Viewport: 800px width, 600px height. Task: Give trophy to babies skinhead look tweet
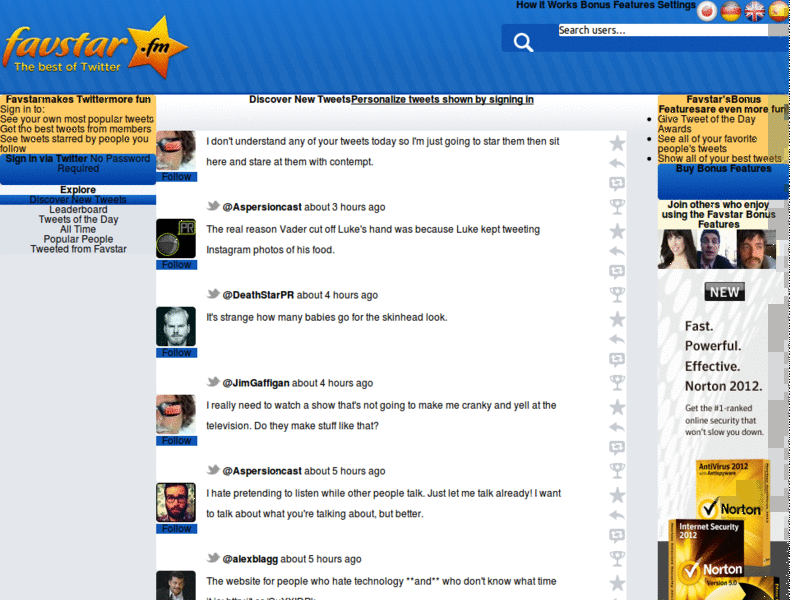[617, 383]
